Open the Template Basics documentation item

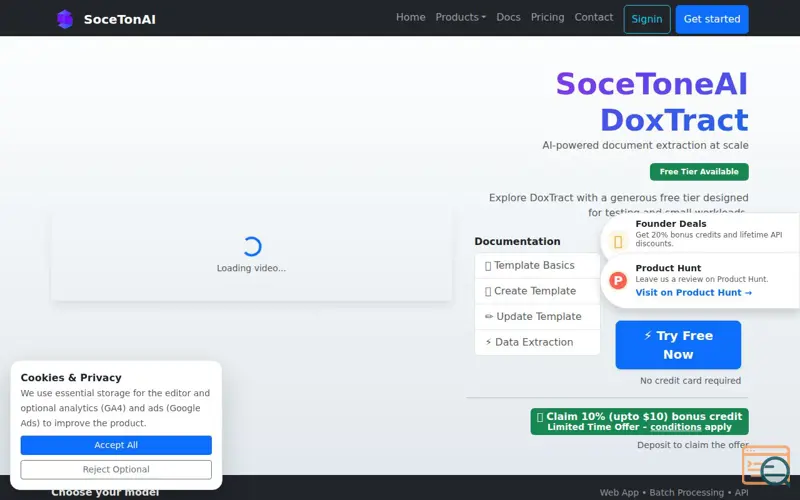pos(537,265)
